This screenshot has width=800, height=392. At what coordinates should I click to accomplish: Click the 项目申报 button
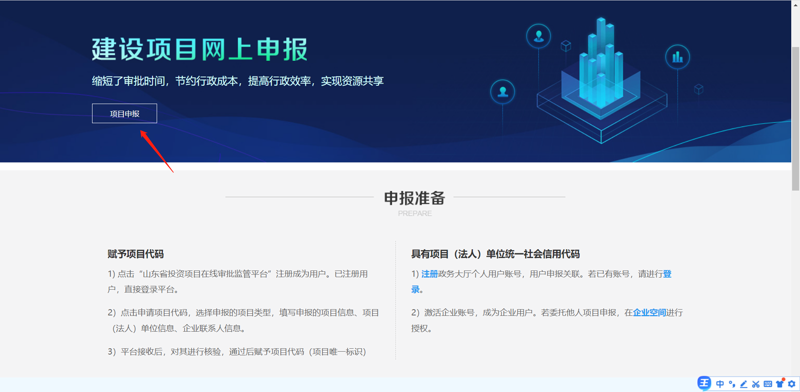point(124,114)
